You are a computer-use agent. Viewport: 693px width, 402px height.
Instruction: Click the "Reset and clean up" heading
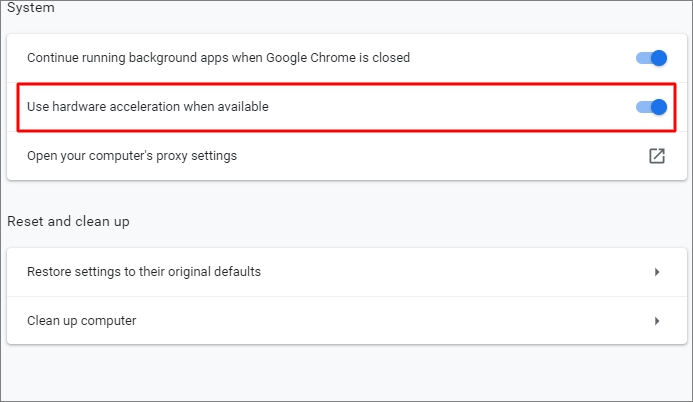(x=68, y=221)
